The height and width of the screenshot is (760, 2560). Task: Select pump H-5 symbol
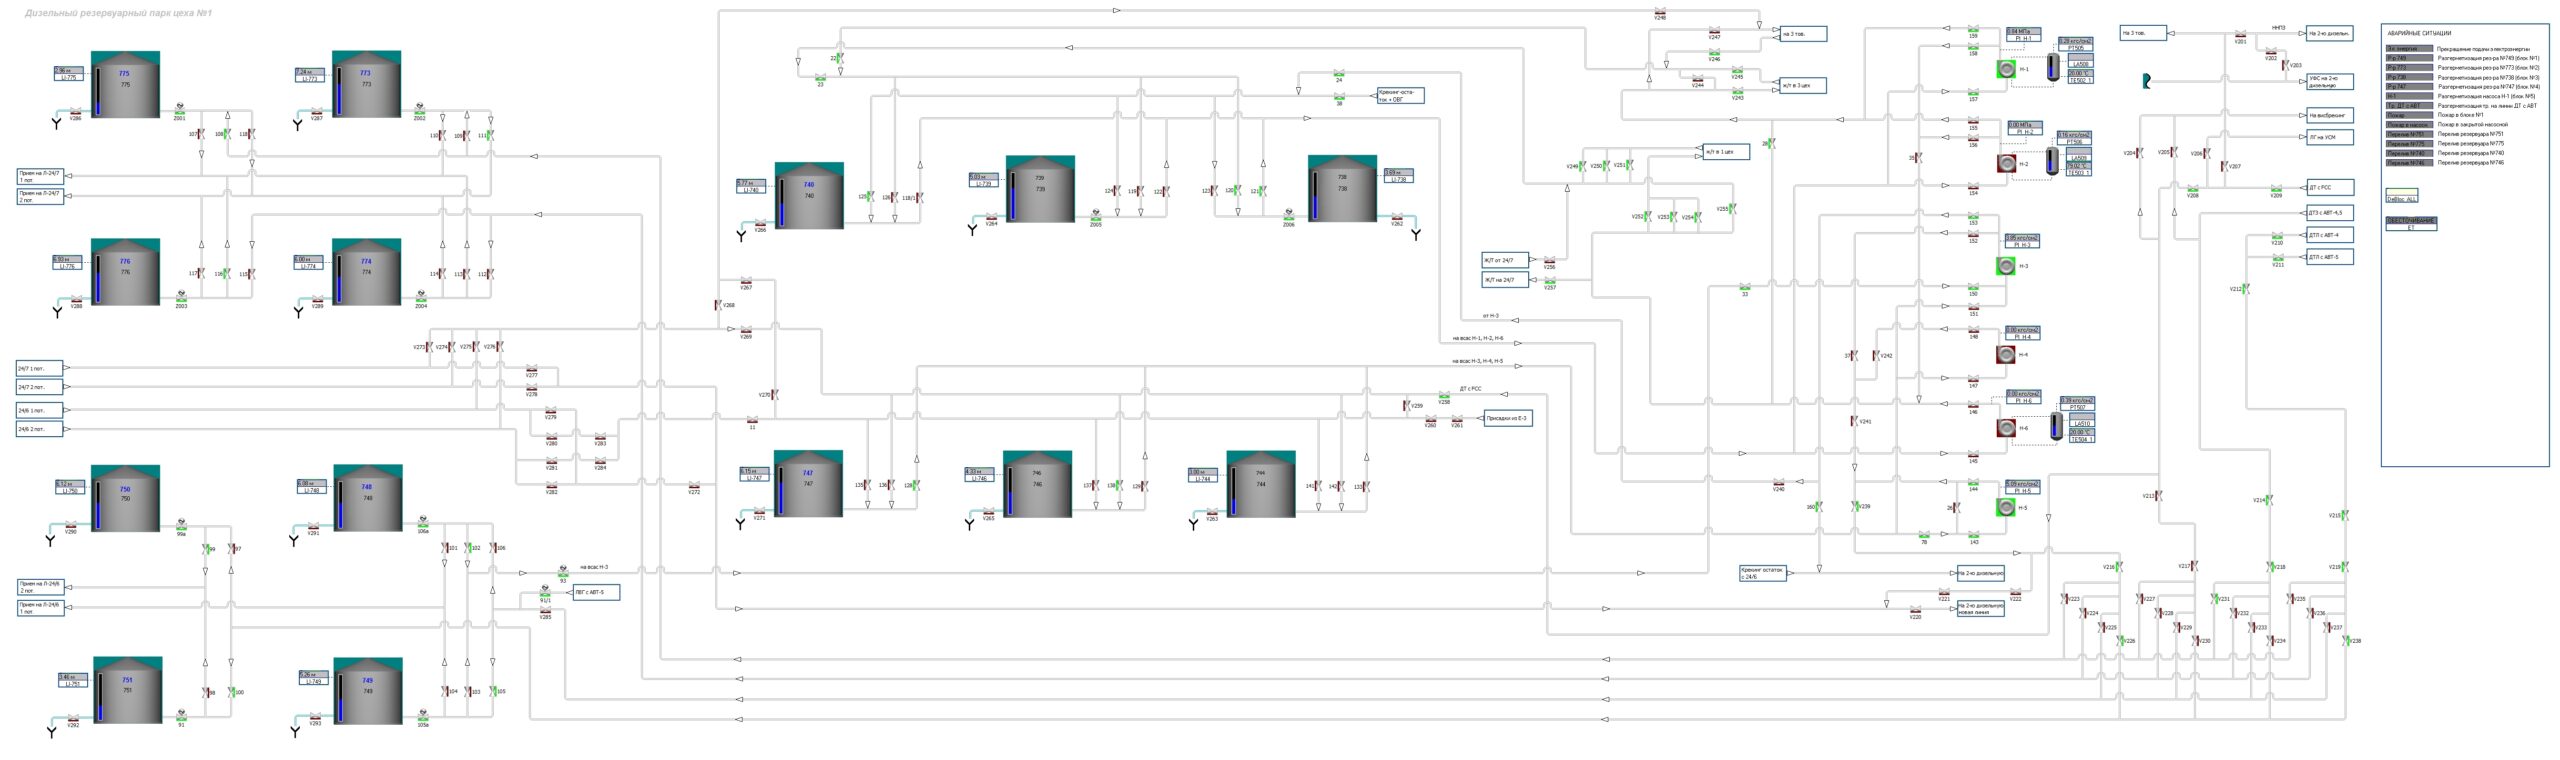coord(2006,508)
